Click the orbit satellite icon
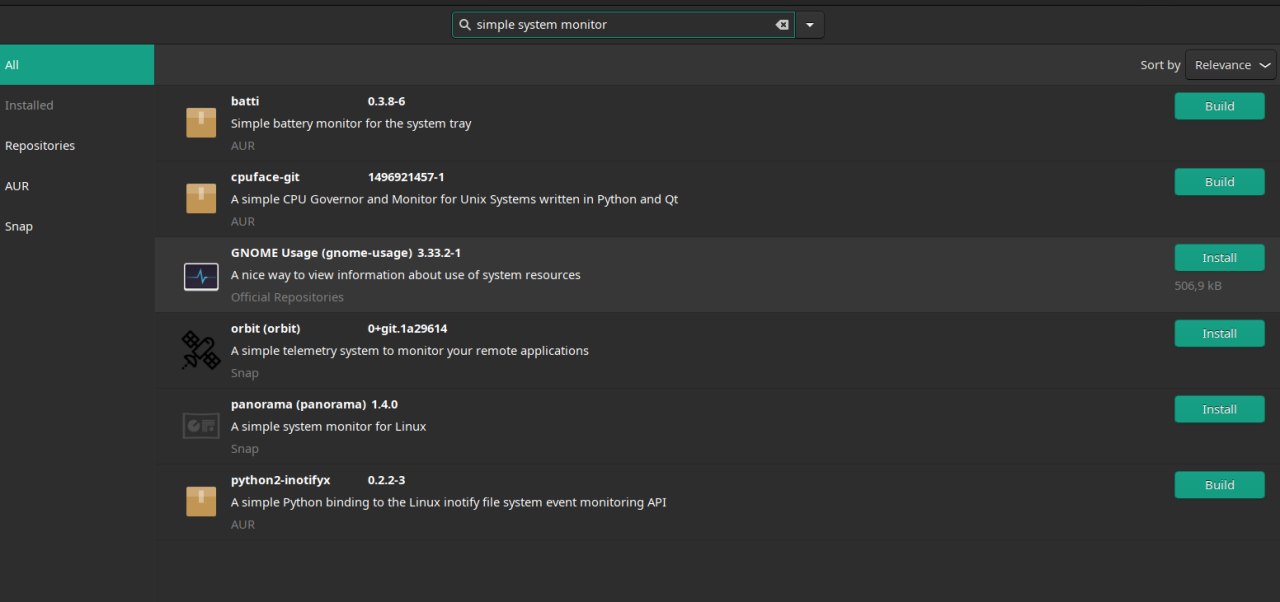This screenshot has width=1280, height=602. 201,350
